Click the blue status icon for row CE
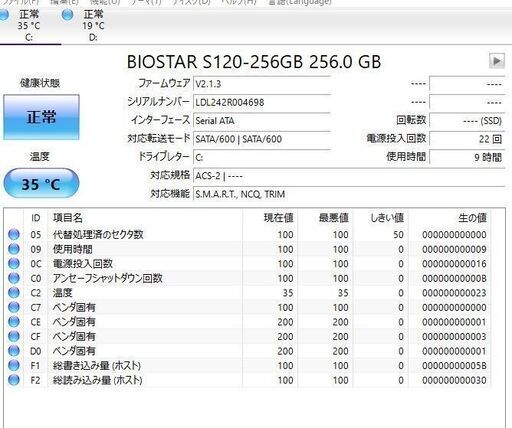 point(14,322)
